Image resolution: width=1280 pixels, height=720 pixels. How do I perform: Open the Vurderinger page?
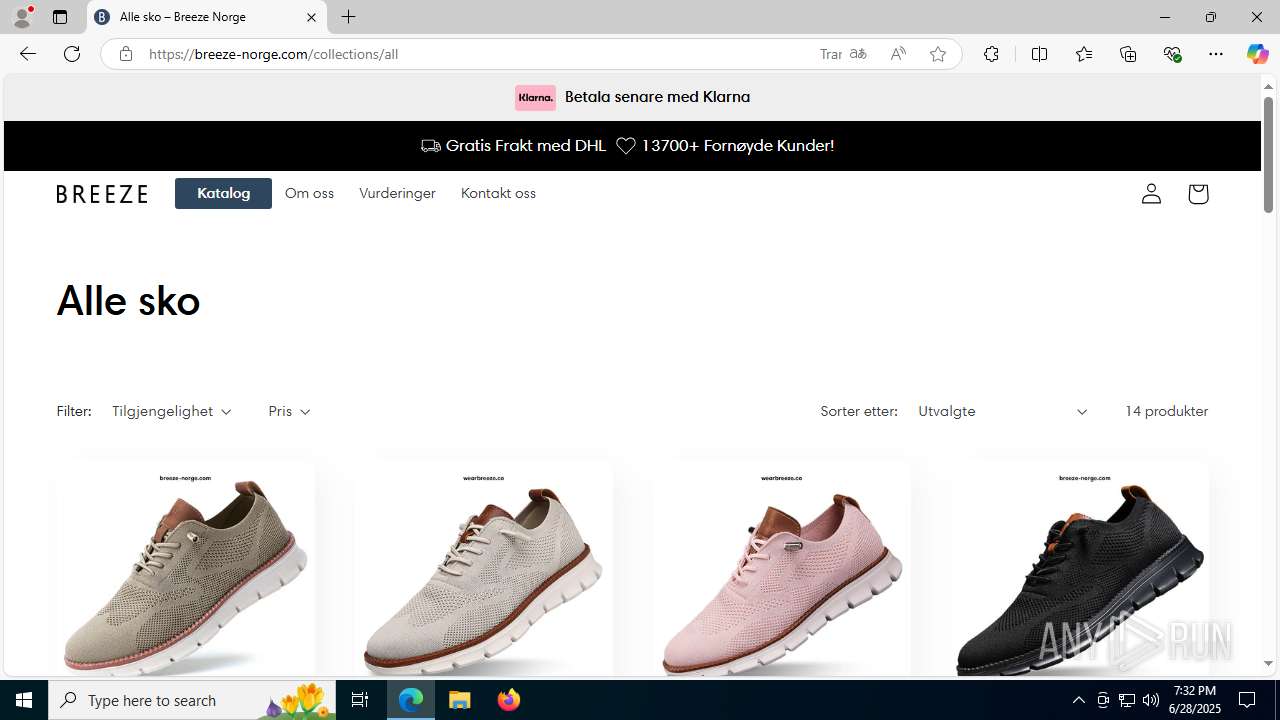397,193
